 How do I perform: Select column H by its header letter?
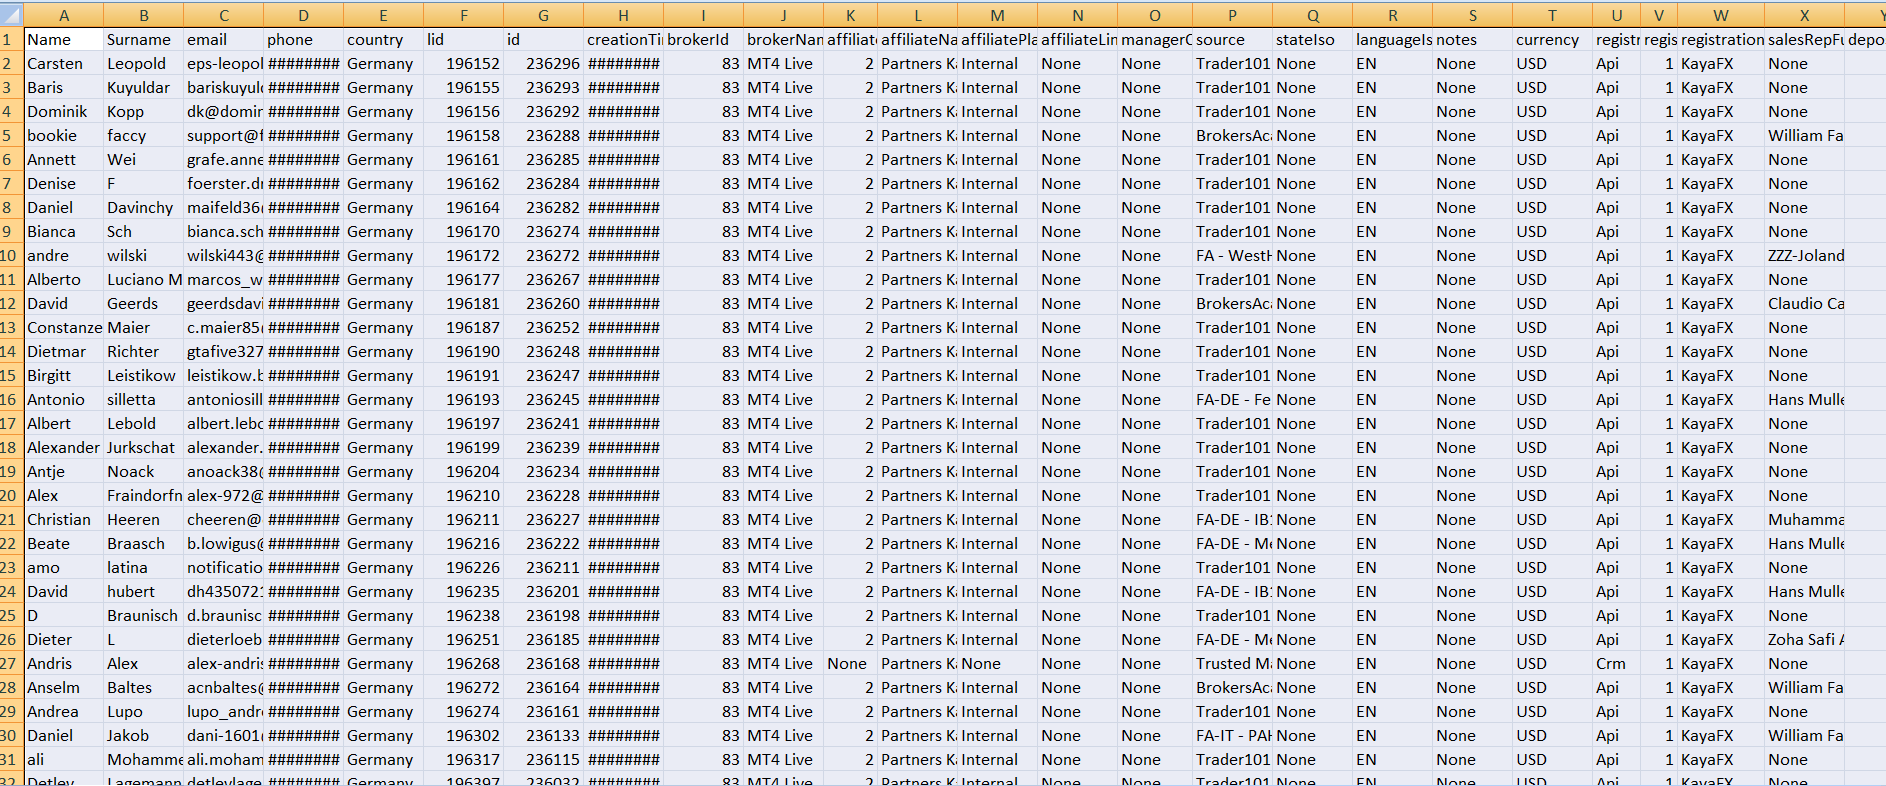[624, 15]
